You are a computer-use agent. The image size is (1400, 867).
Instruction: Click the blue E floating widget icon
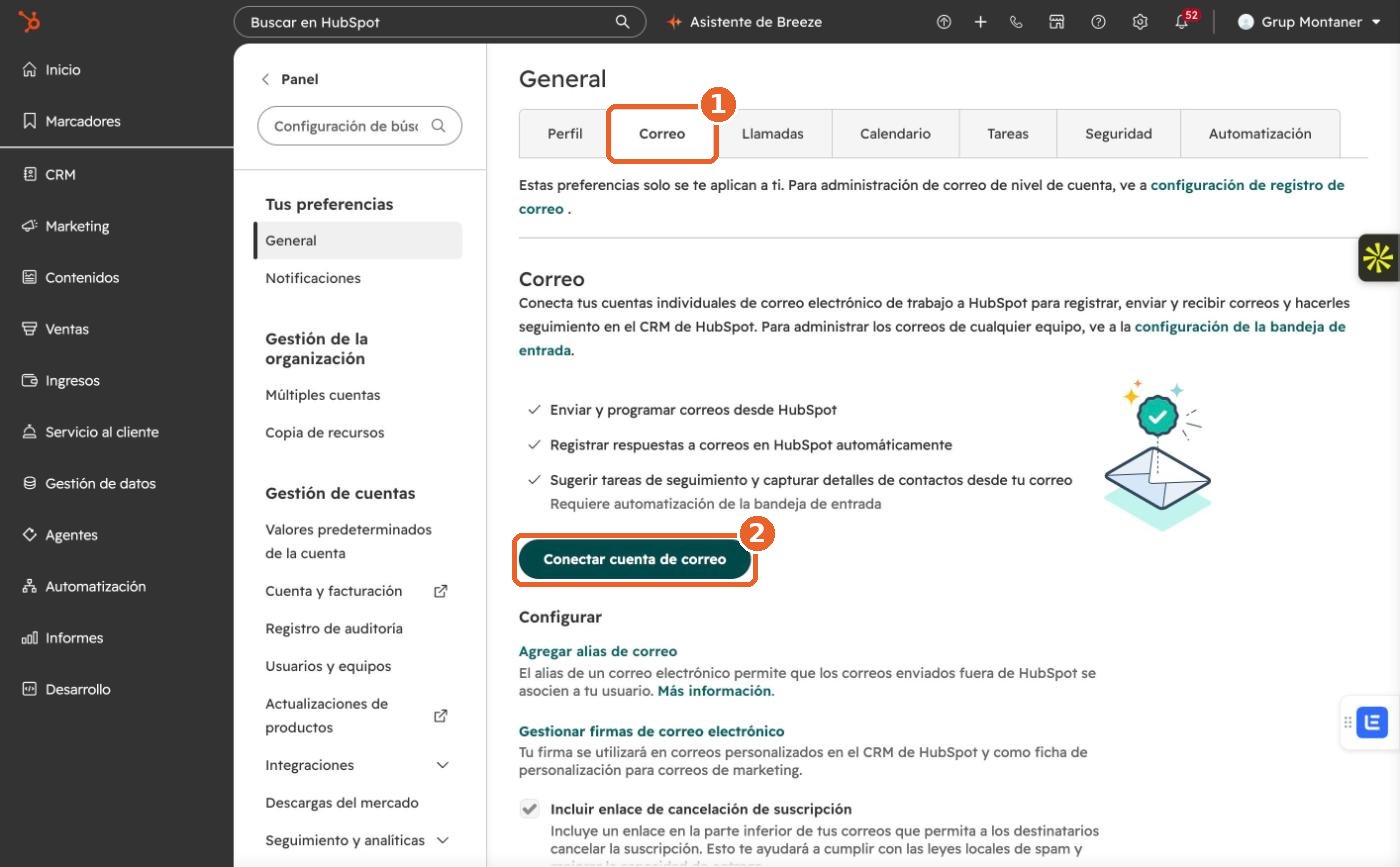pyautogui.click(x=1372, y=722)
